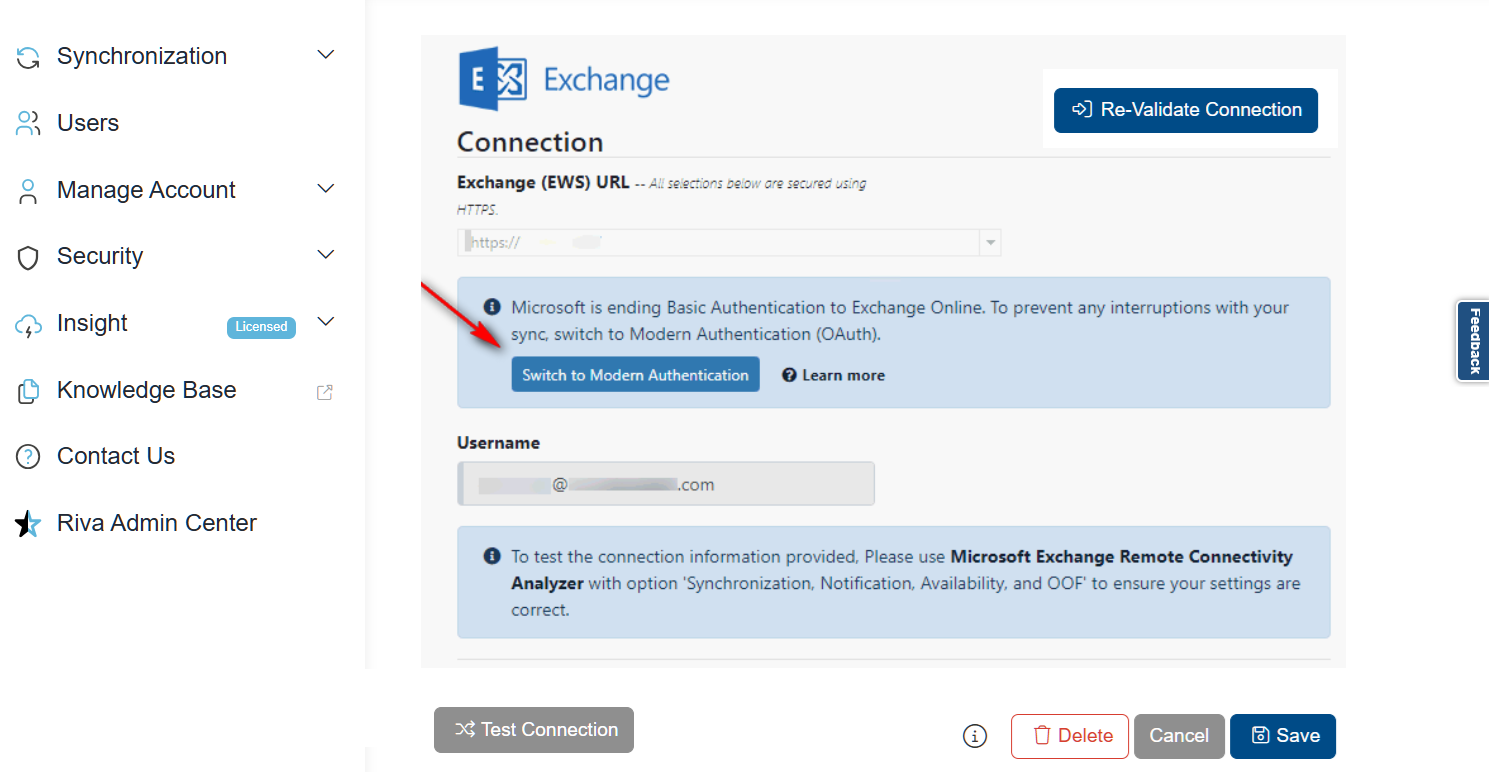Click the info icon beside the Delete button
1489x772 pixels.
coord(975,736)
